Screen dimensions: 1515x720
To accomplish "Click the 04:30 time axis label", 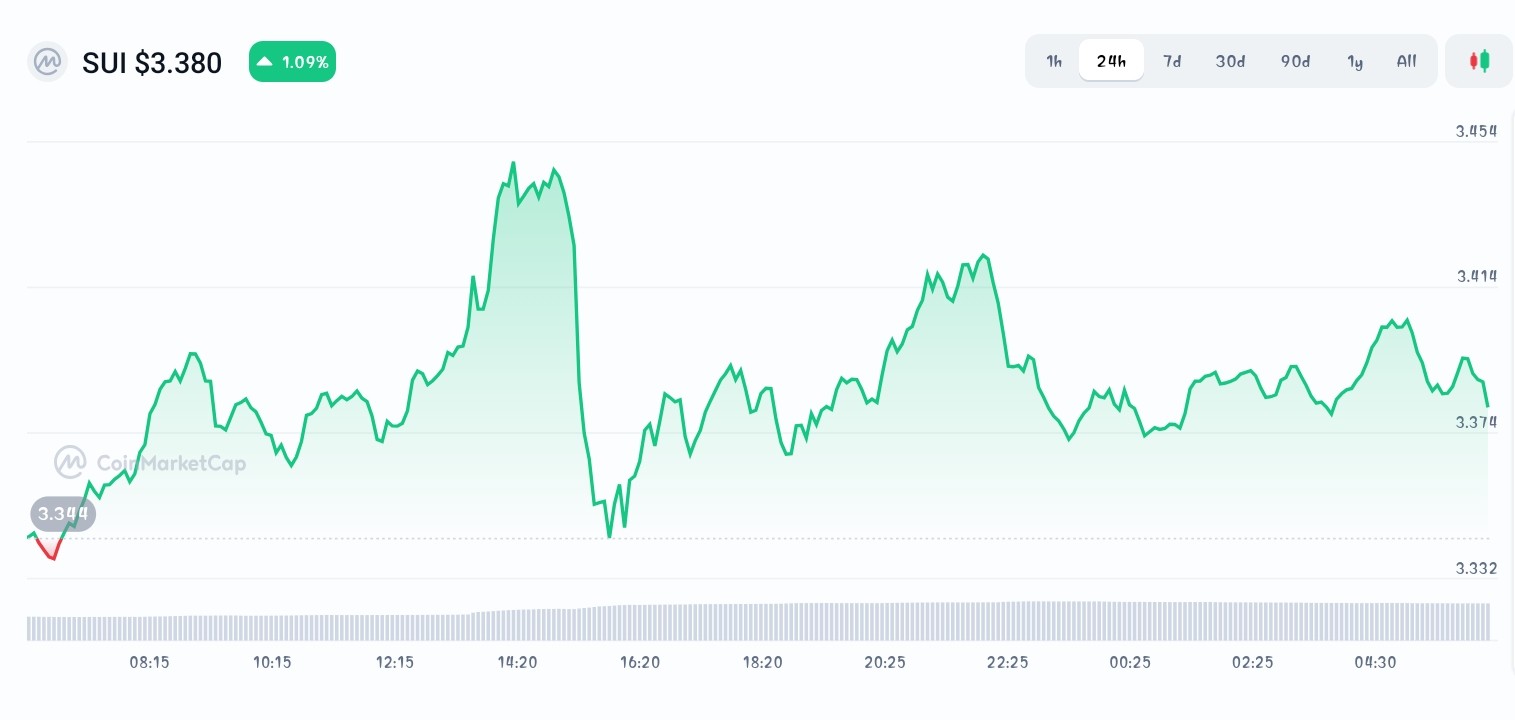I will pyautogui.click(x=1376, y=662).
